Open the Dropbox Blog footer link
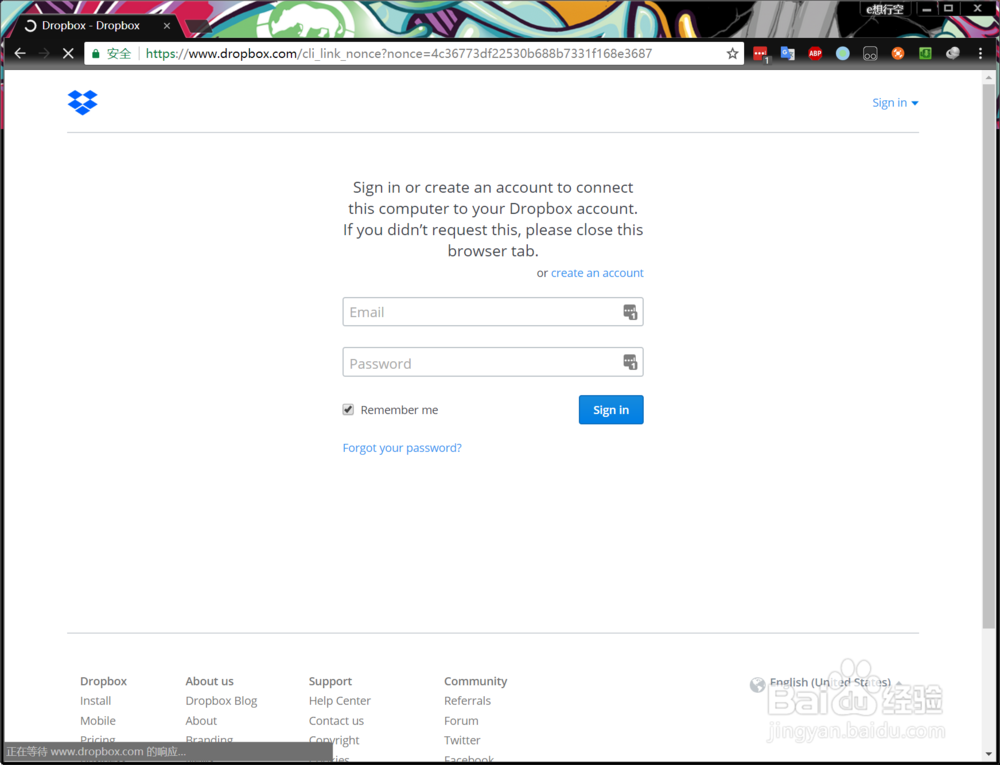Image resolution: width=1000 pixels, height=765 pixels. 221,701
